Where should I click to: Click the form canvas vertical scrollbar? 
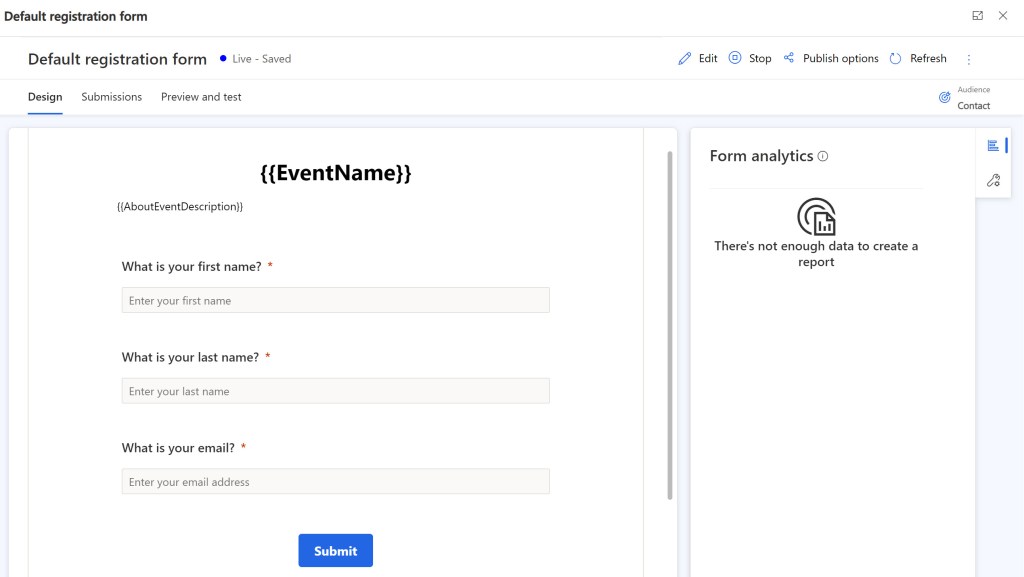tap(670, 325)
